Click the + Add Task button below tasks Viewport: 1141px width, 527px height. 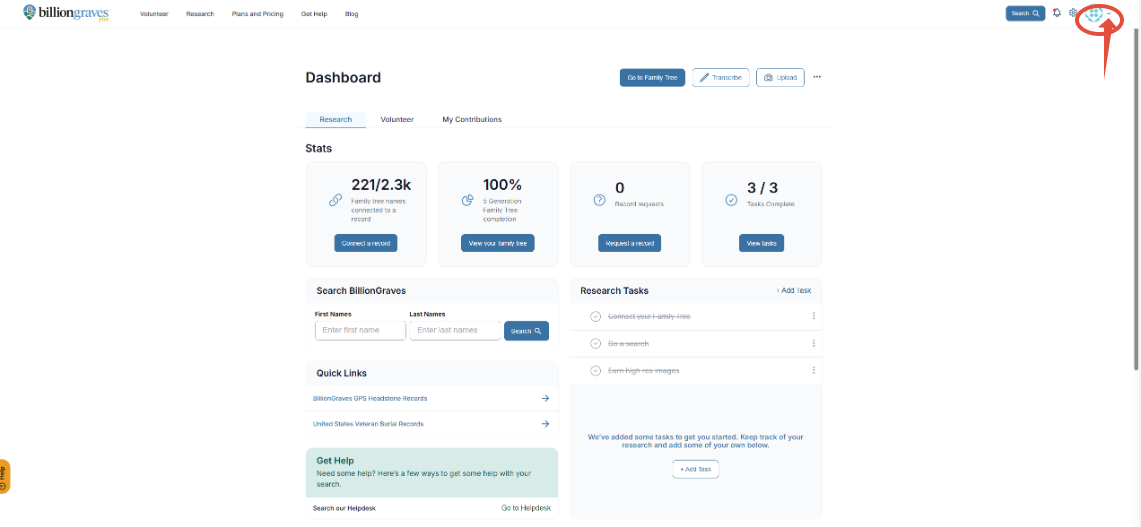(x=696, y=469)
